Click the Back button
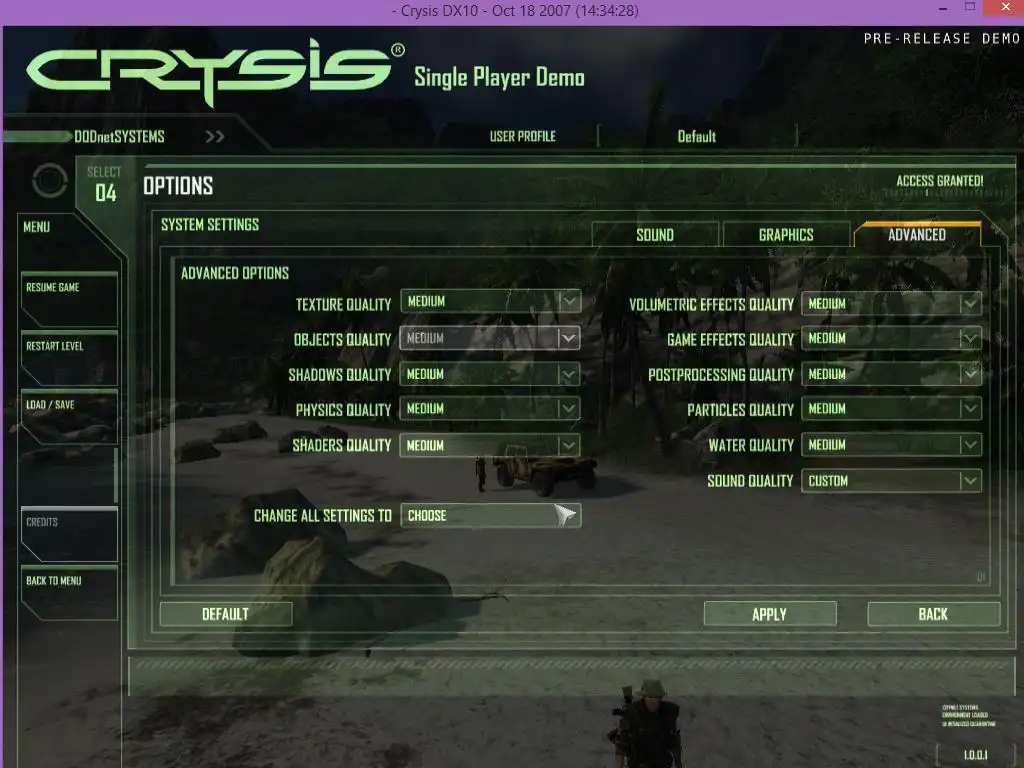 pos(933,614)
